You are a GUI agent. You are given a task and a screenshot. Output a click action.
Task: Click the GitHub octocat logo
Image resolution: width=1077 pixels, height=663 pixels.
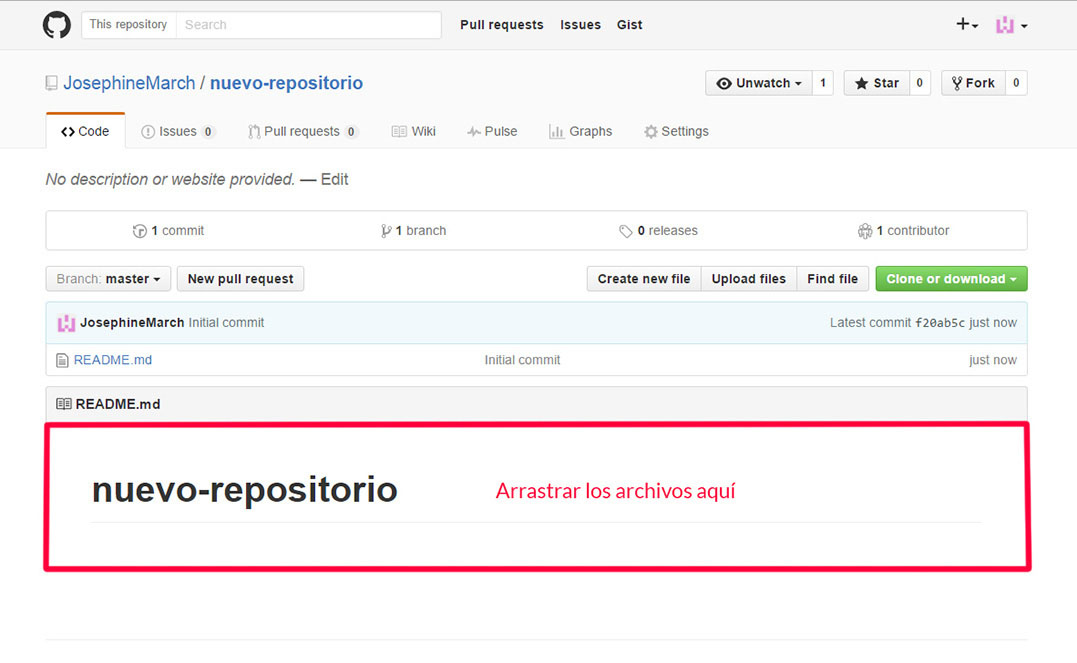[56, 24]
